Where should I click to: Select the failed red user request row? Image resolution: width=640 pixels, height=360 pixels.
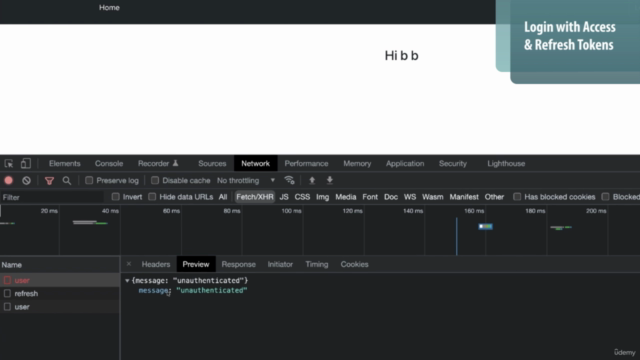tap(60, 280)
